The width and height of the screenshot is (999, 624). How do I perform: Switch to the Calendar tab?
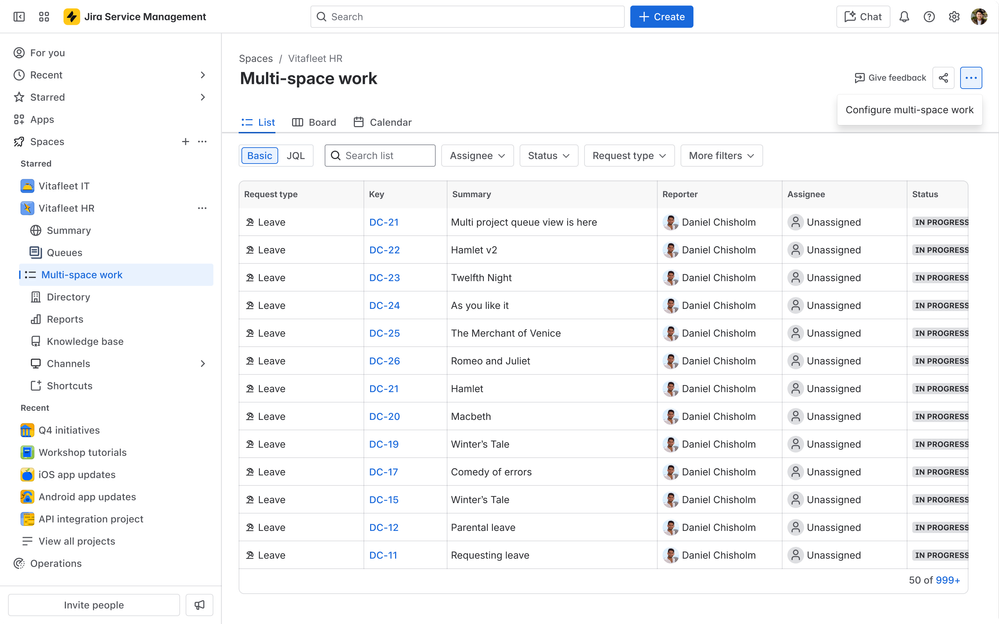383,122
